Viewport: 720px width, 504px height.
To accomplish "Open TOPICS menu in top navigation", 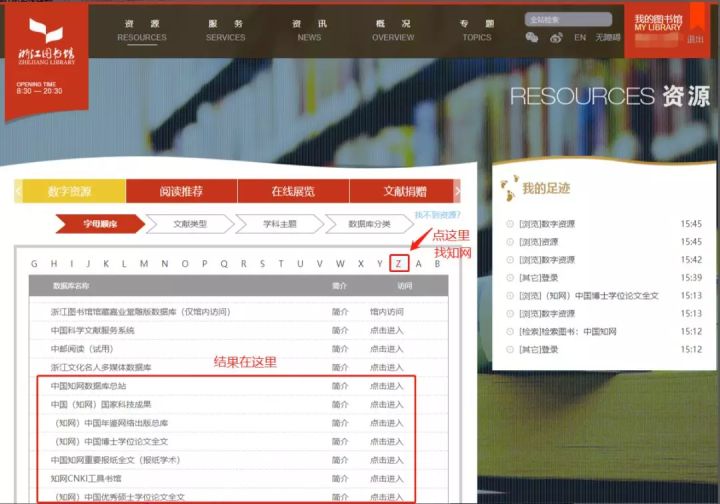I will [x=477, y=30].
